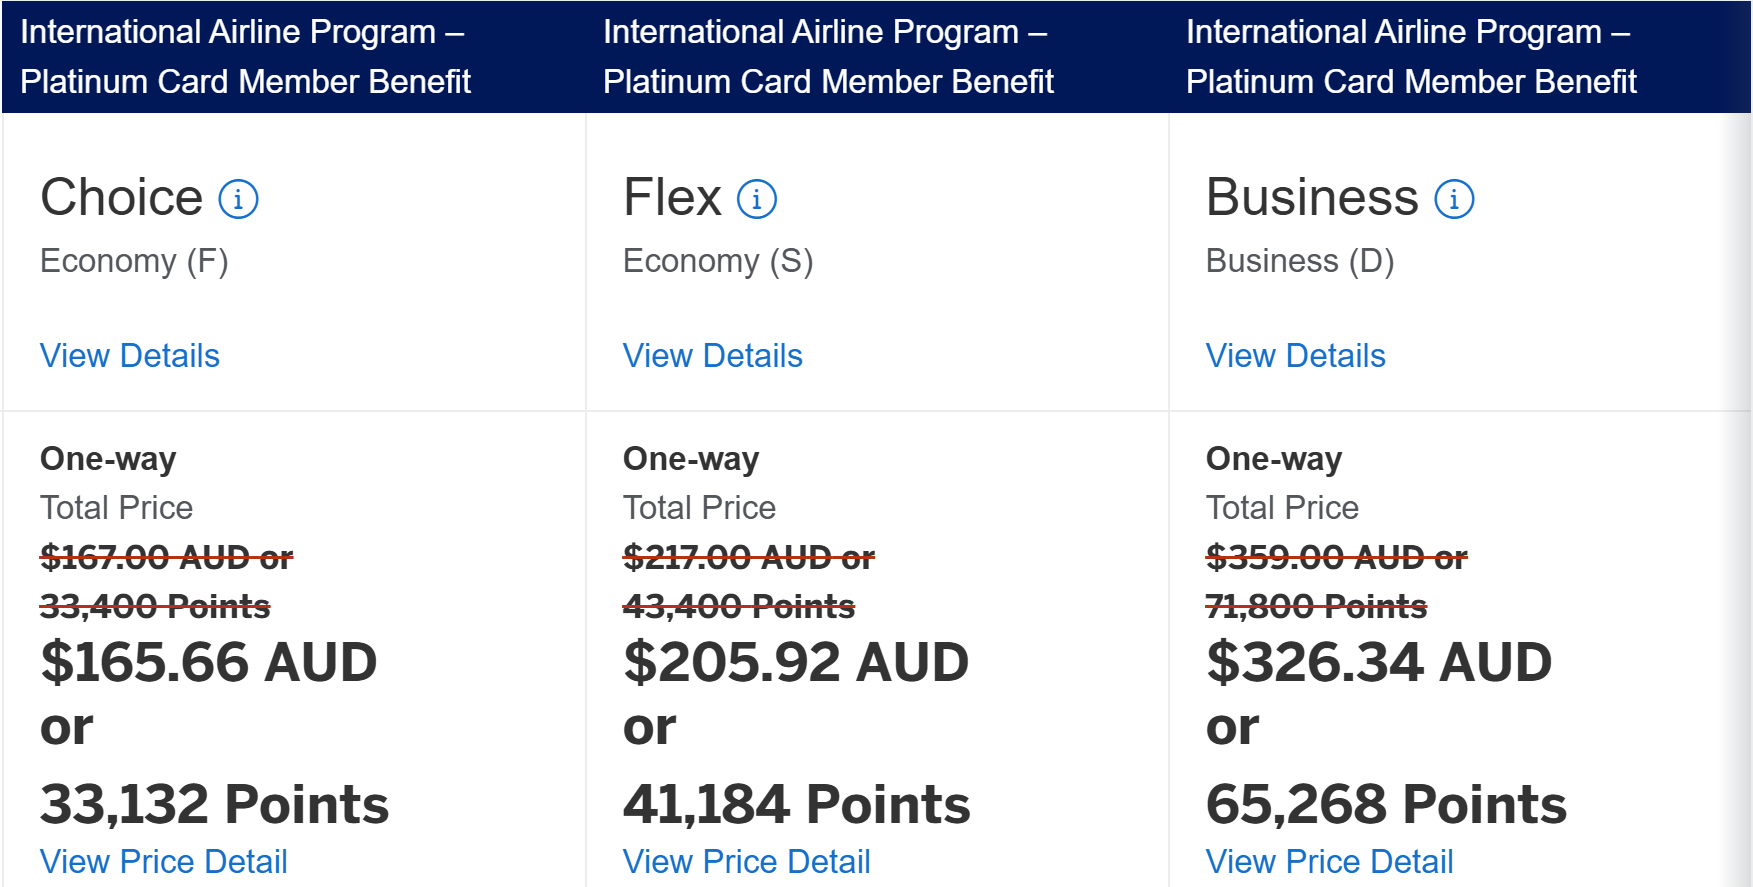This screenshot has width=1753, height=887.
Task: Select the Flex fare heading
Action: tap(672, 197)
